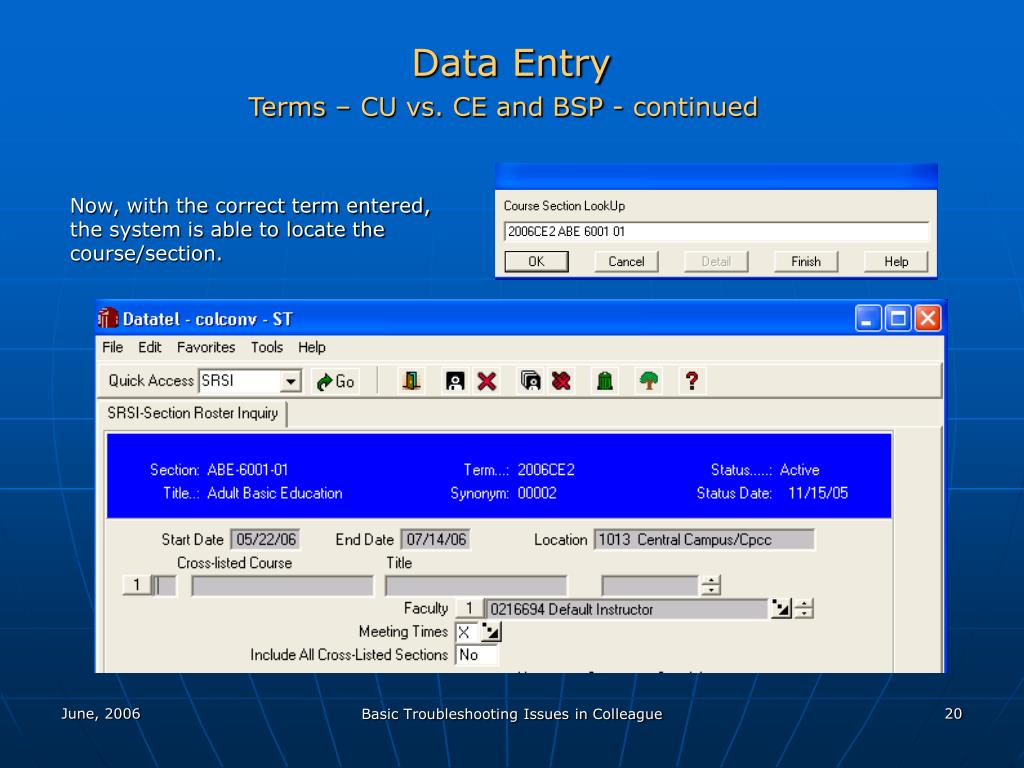Viewport: 1024px width, 768px height.
Task: Open the Tools menu
Action: coord(266,347)
